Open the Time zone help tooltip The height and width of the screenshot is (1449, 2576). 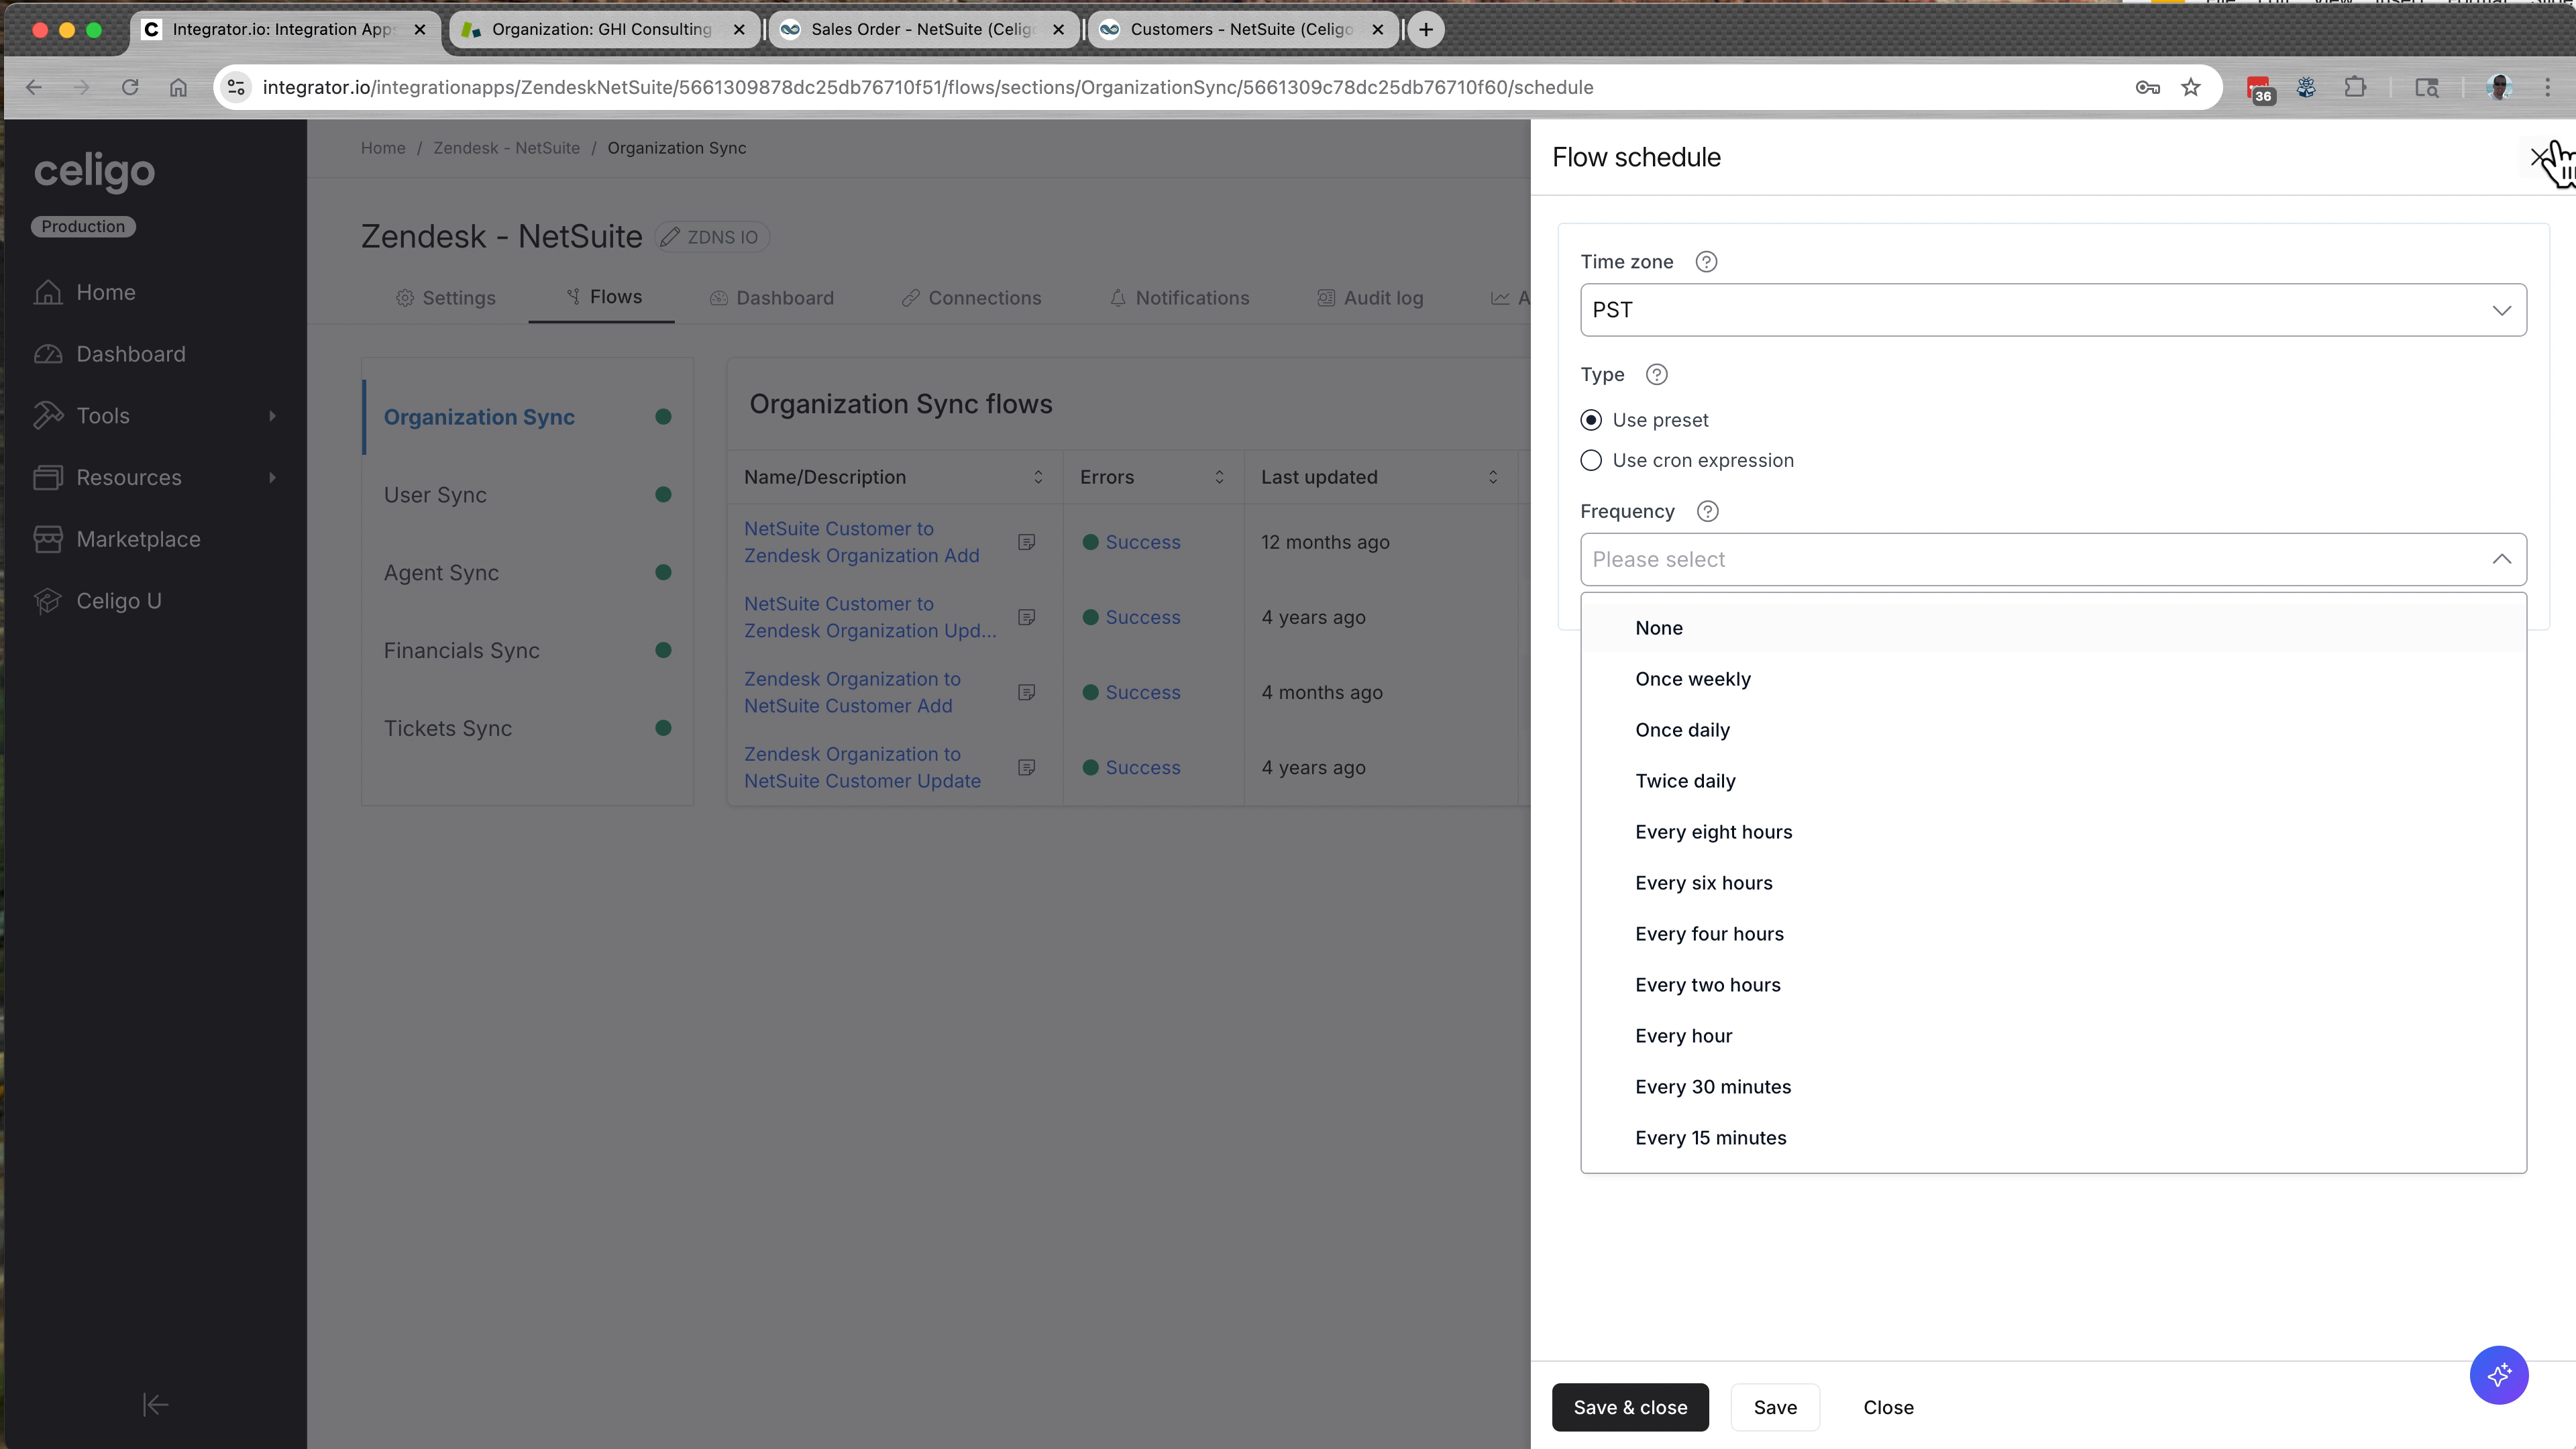pyautogui.click(x=1705, y=261)
